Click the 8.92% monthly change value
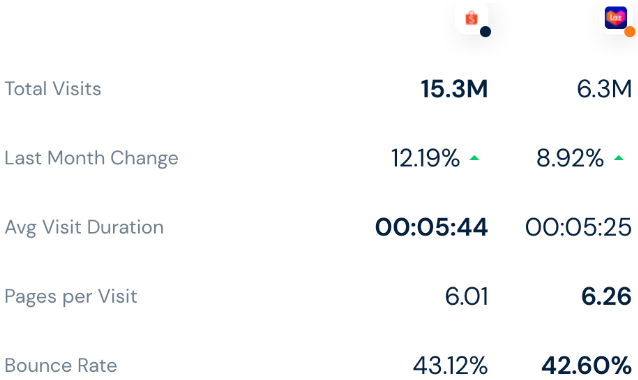Viewport: 638px width, 380px height. click(x=570, y=158)
